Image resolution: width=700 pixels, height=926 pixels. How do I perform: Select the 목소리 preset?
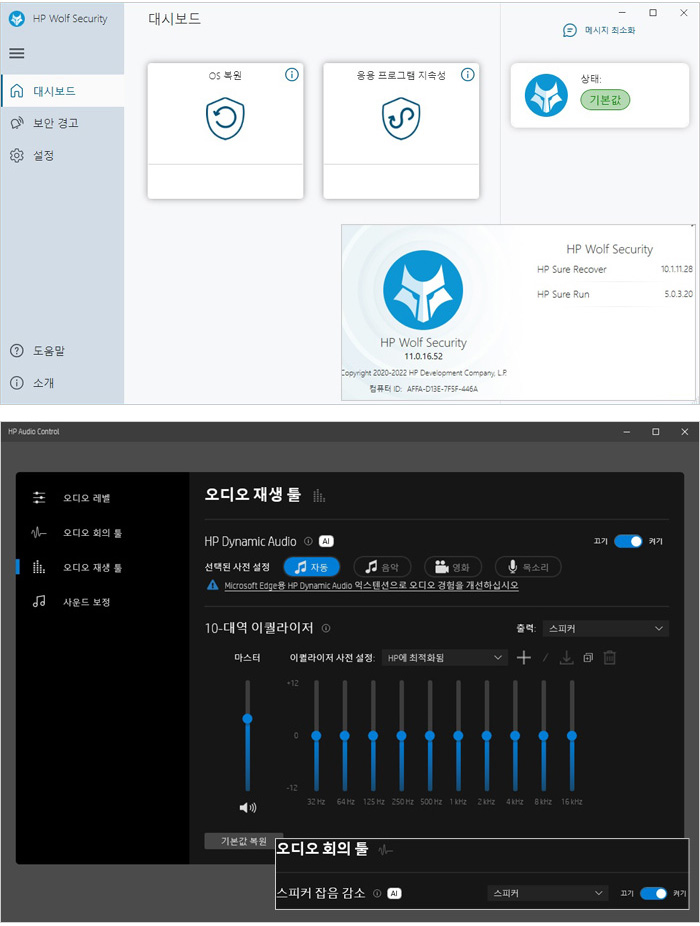click(528, 567)
